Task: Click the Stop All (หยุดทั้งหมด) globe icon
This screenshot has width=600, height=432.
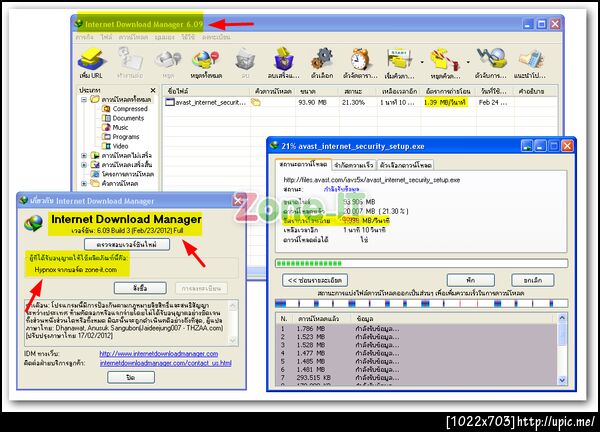Action: pyautogui.click(x=206, y=60)
